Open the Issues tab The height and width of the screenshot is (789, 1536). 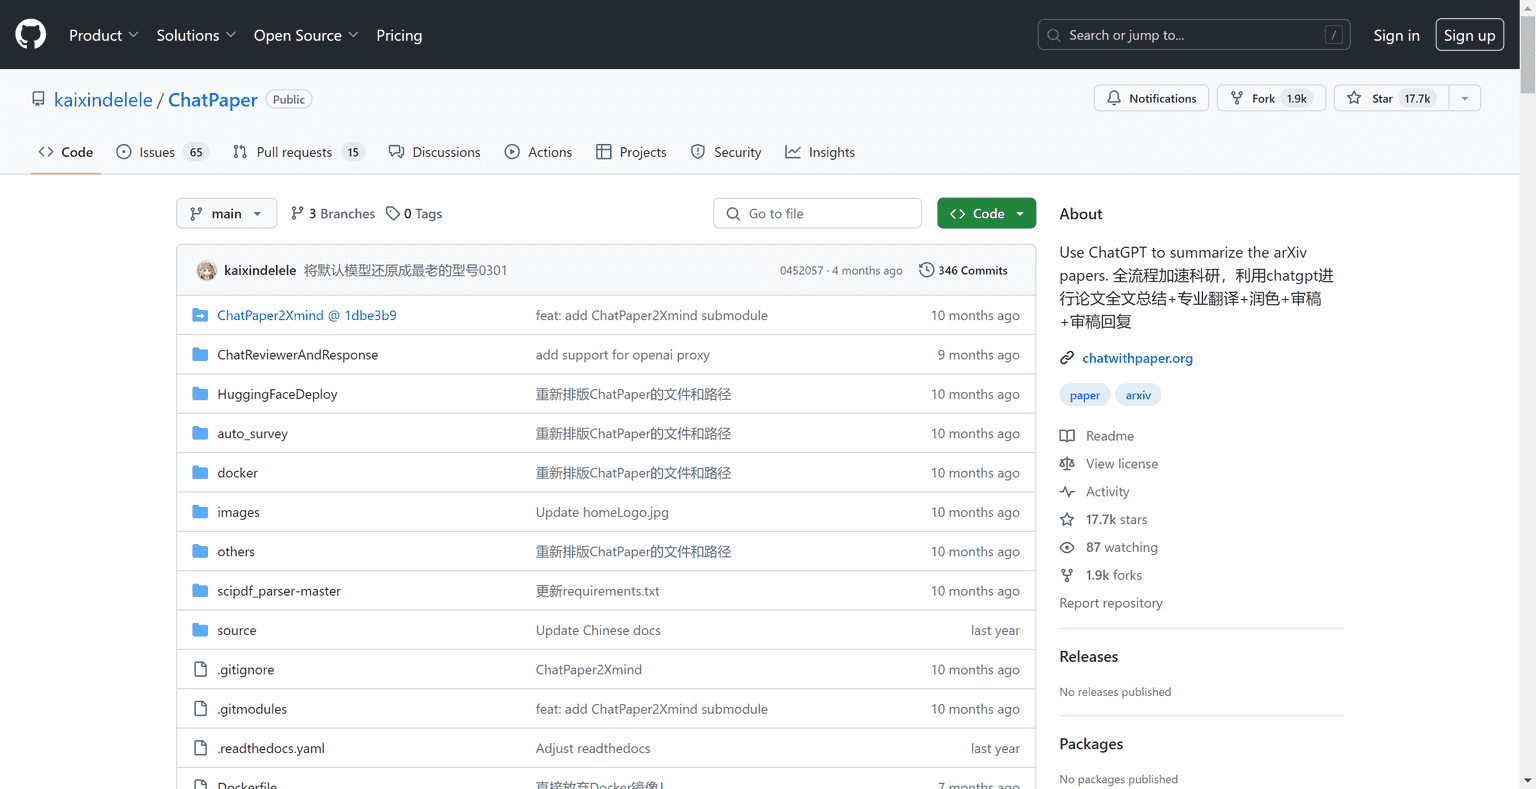pyautogui.click(x=161, y=152)
